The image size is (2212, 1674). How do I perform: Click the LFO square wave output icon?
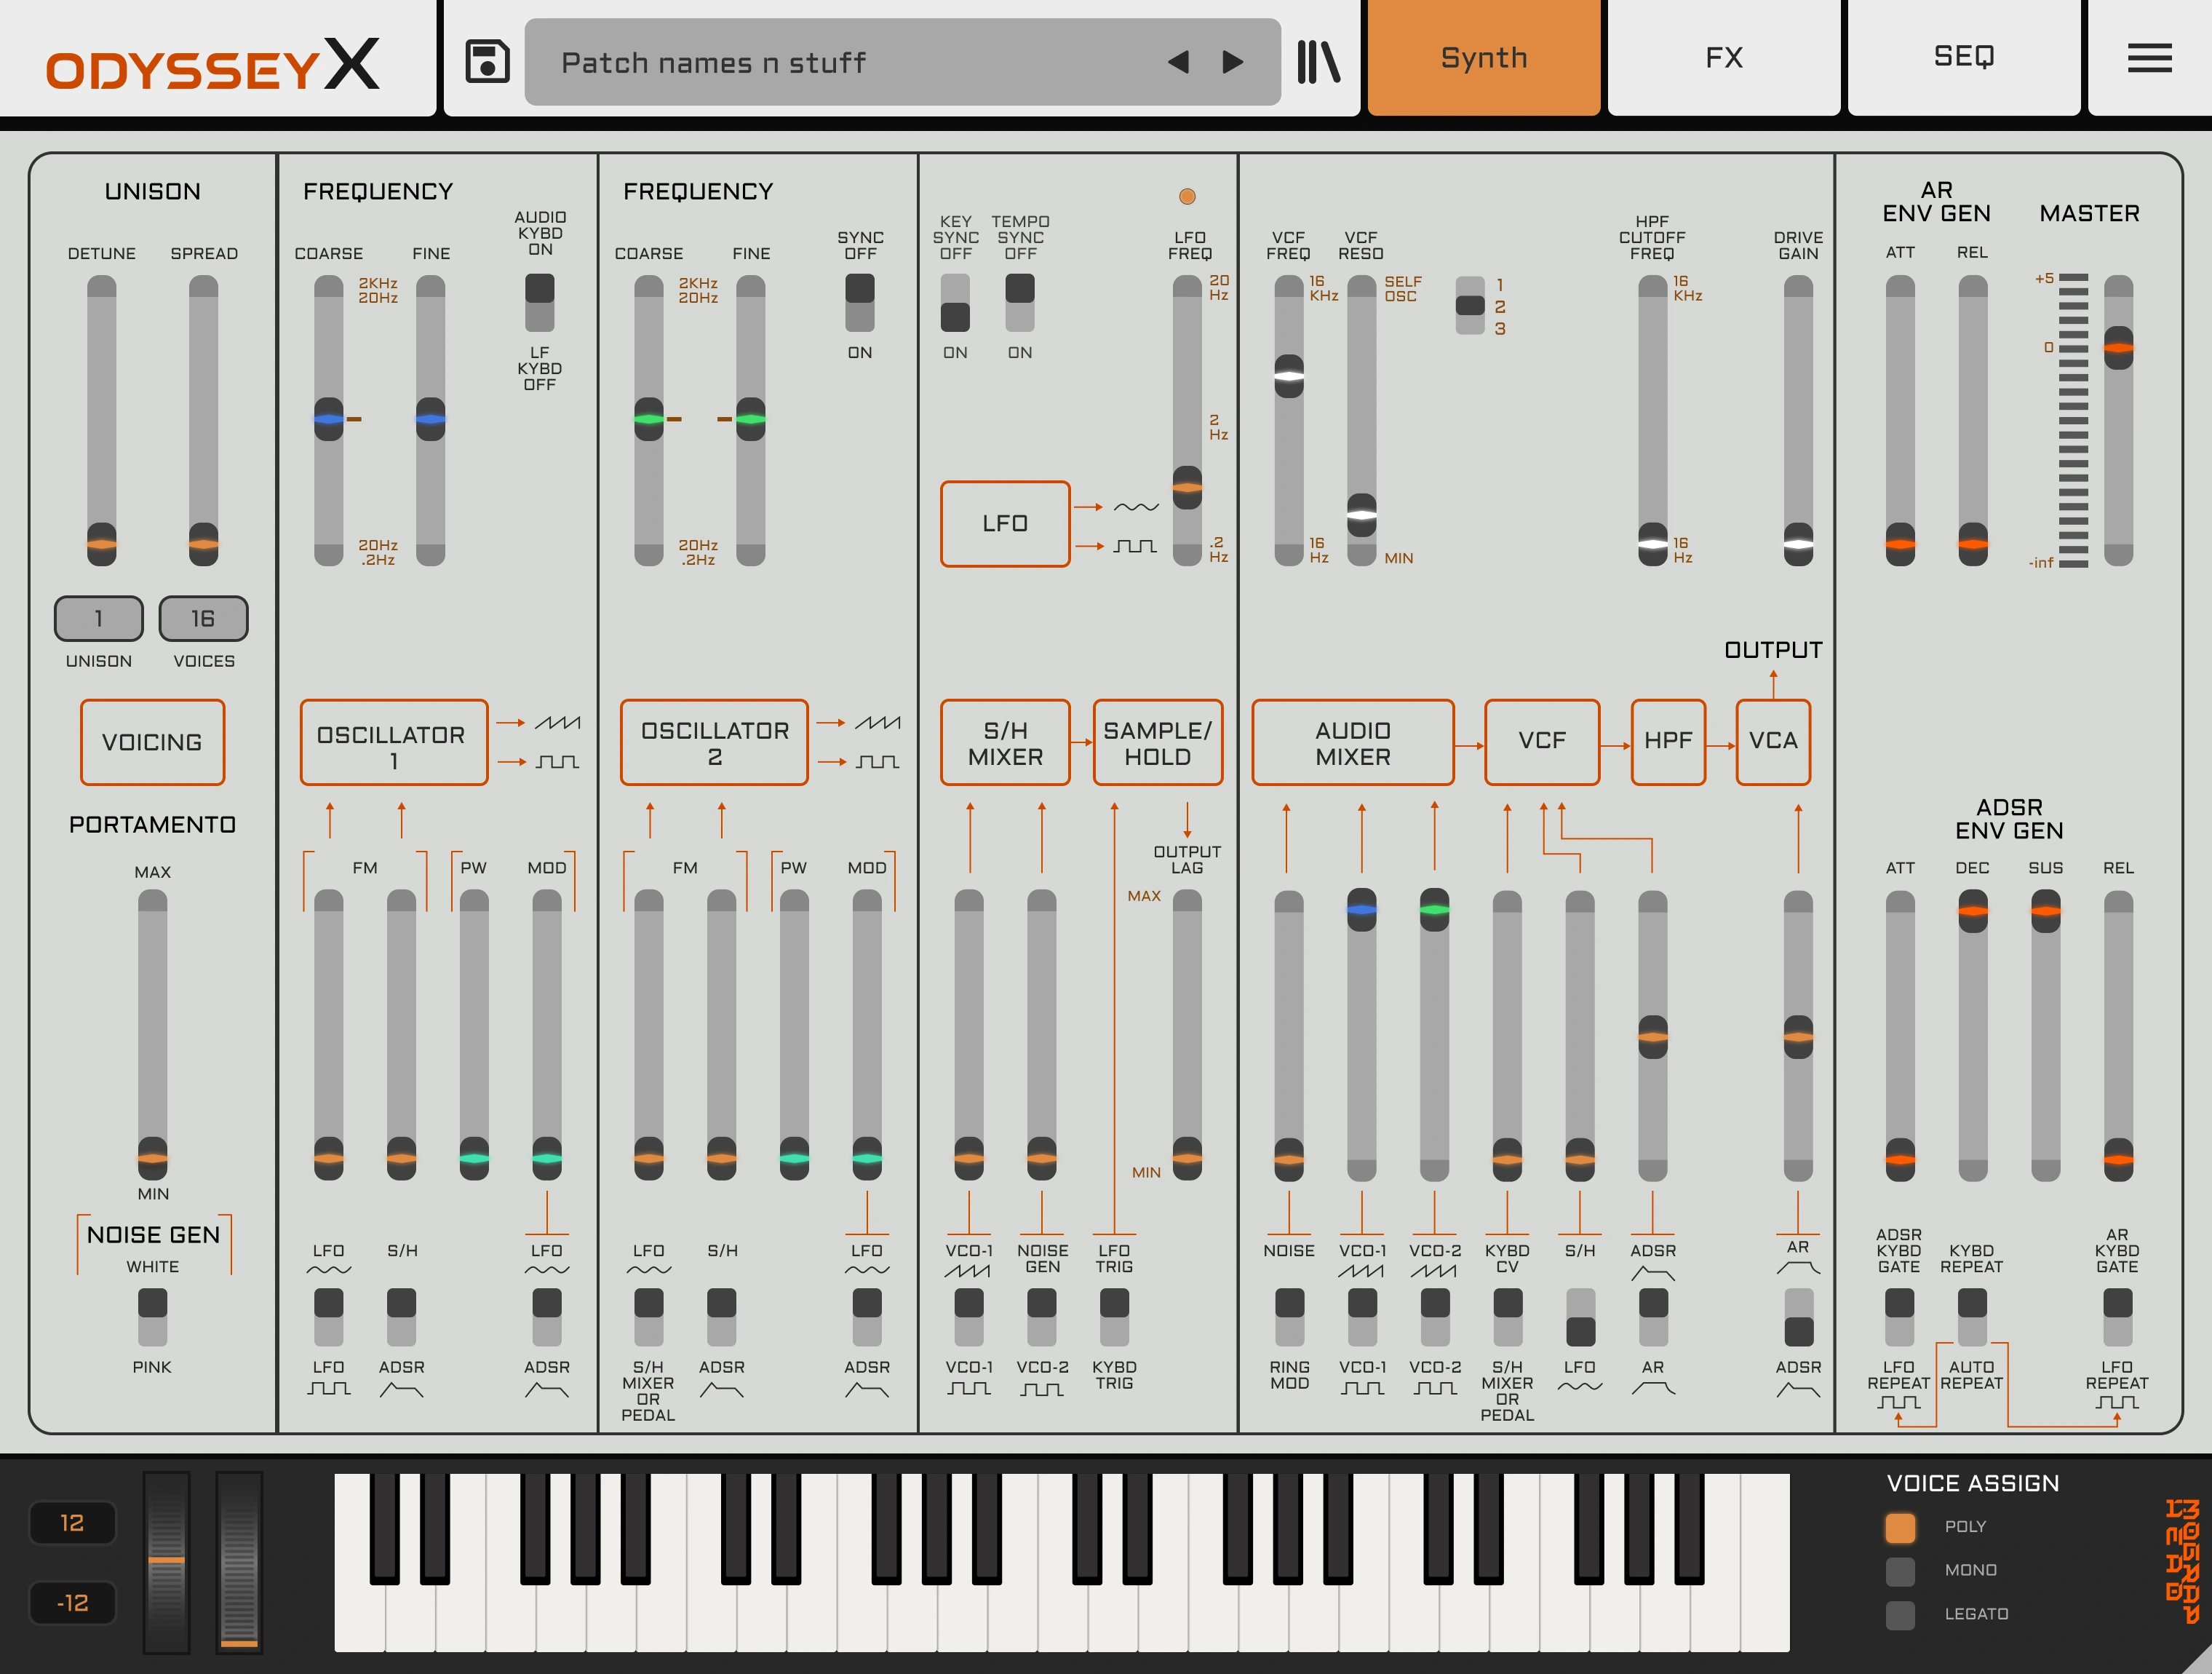(x=1136, y=546)
